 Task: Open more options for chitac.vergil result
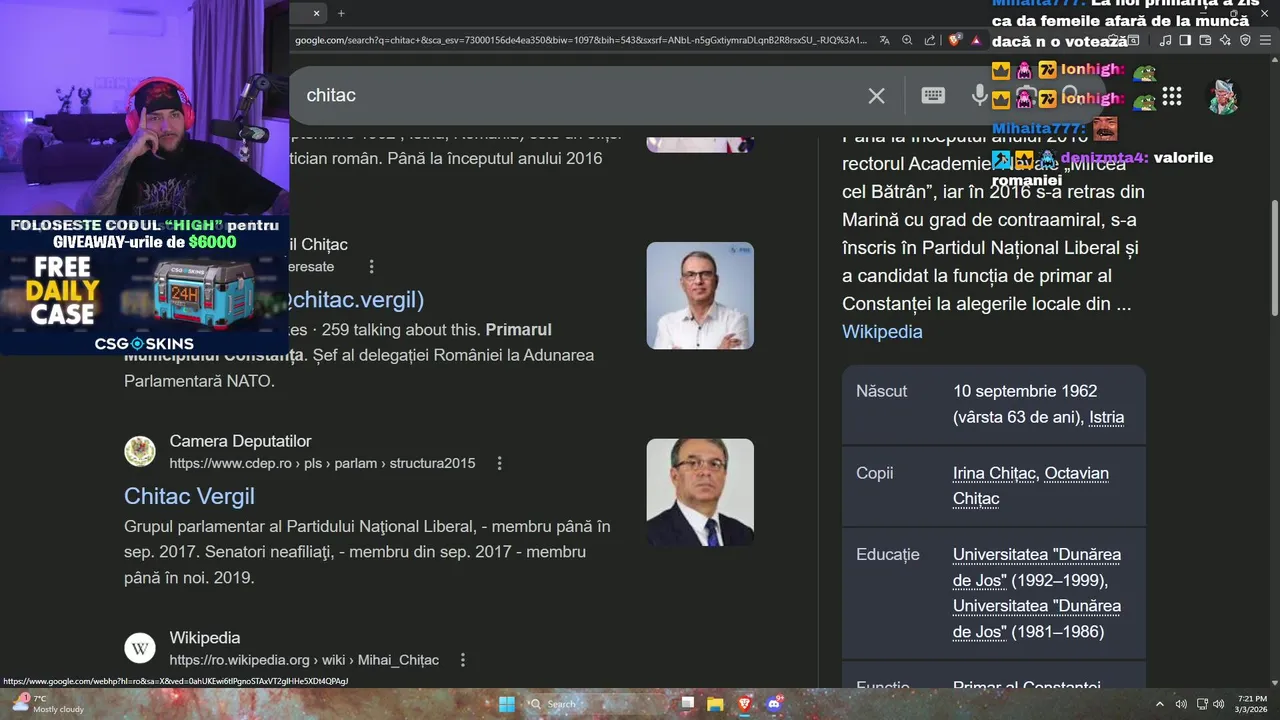[x=372, y=267]
